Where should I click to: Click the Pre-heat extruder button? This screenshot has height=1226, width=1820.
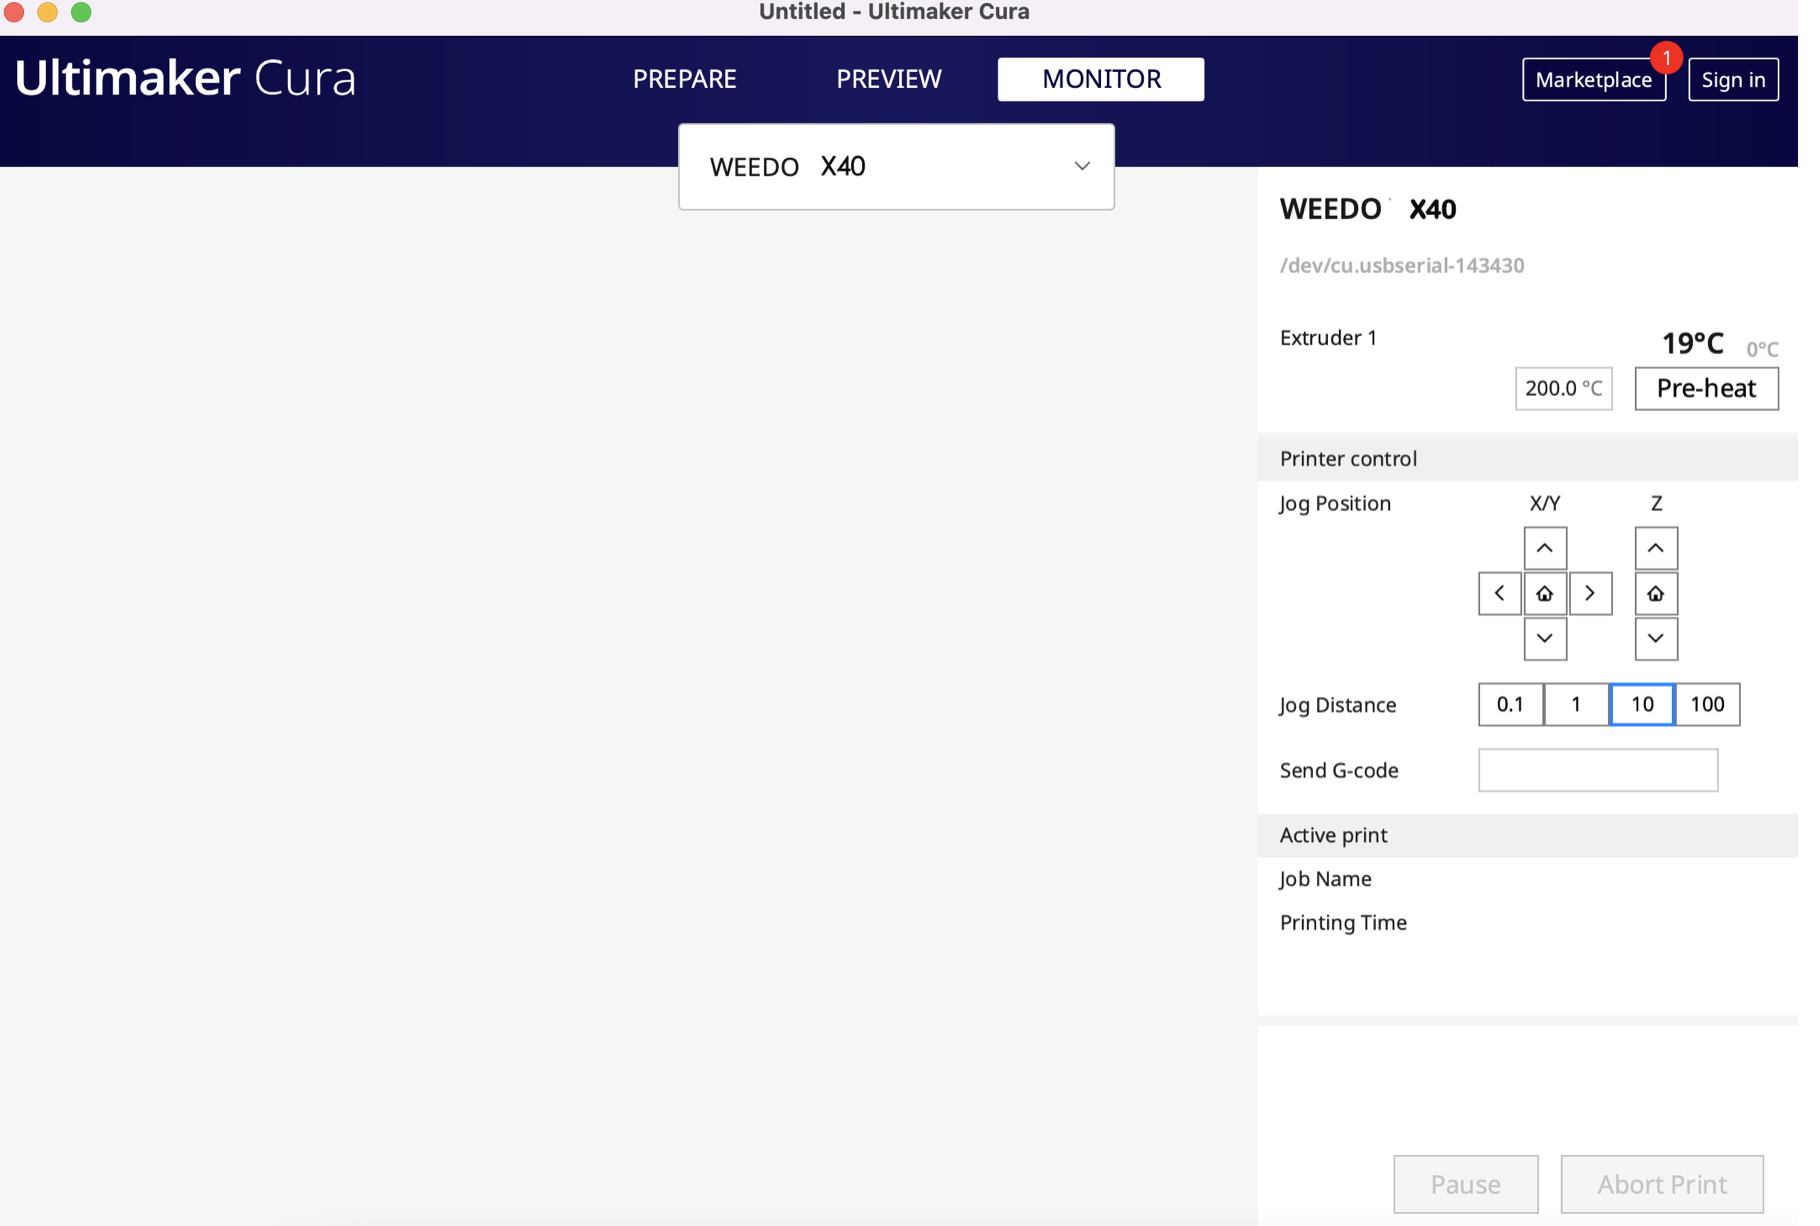point(1706,388)
